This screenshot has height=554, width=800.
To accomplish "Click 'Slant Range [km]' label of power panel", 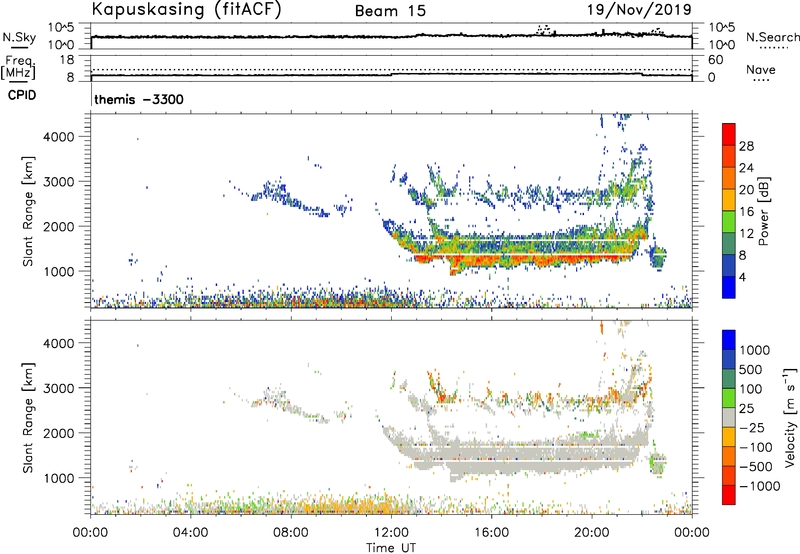I will click(x=28, y=211).
